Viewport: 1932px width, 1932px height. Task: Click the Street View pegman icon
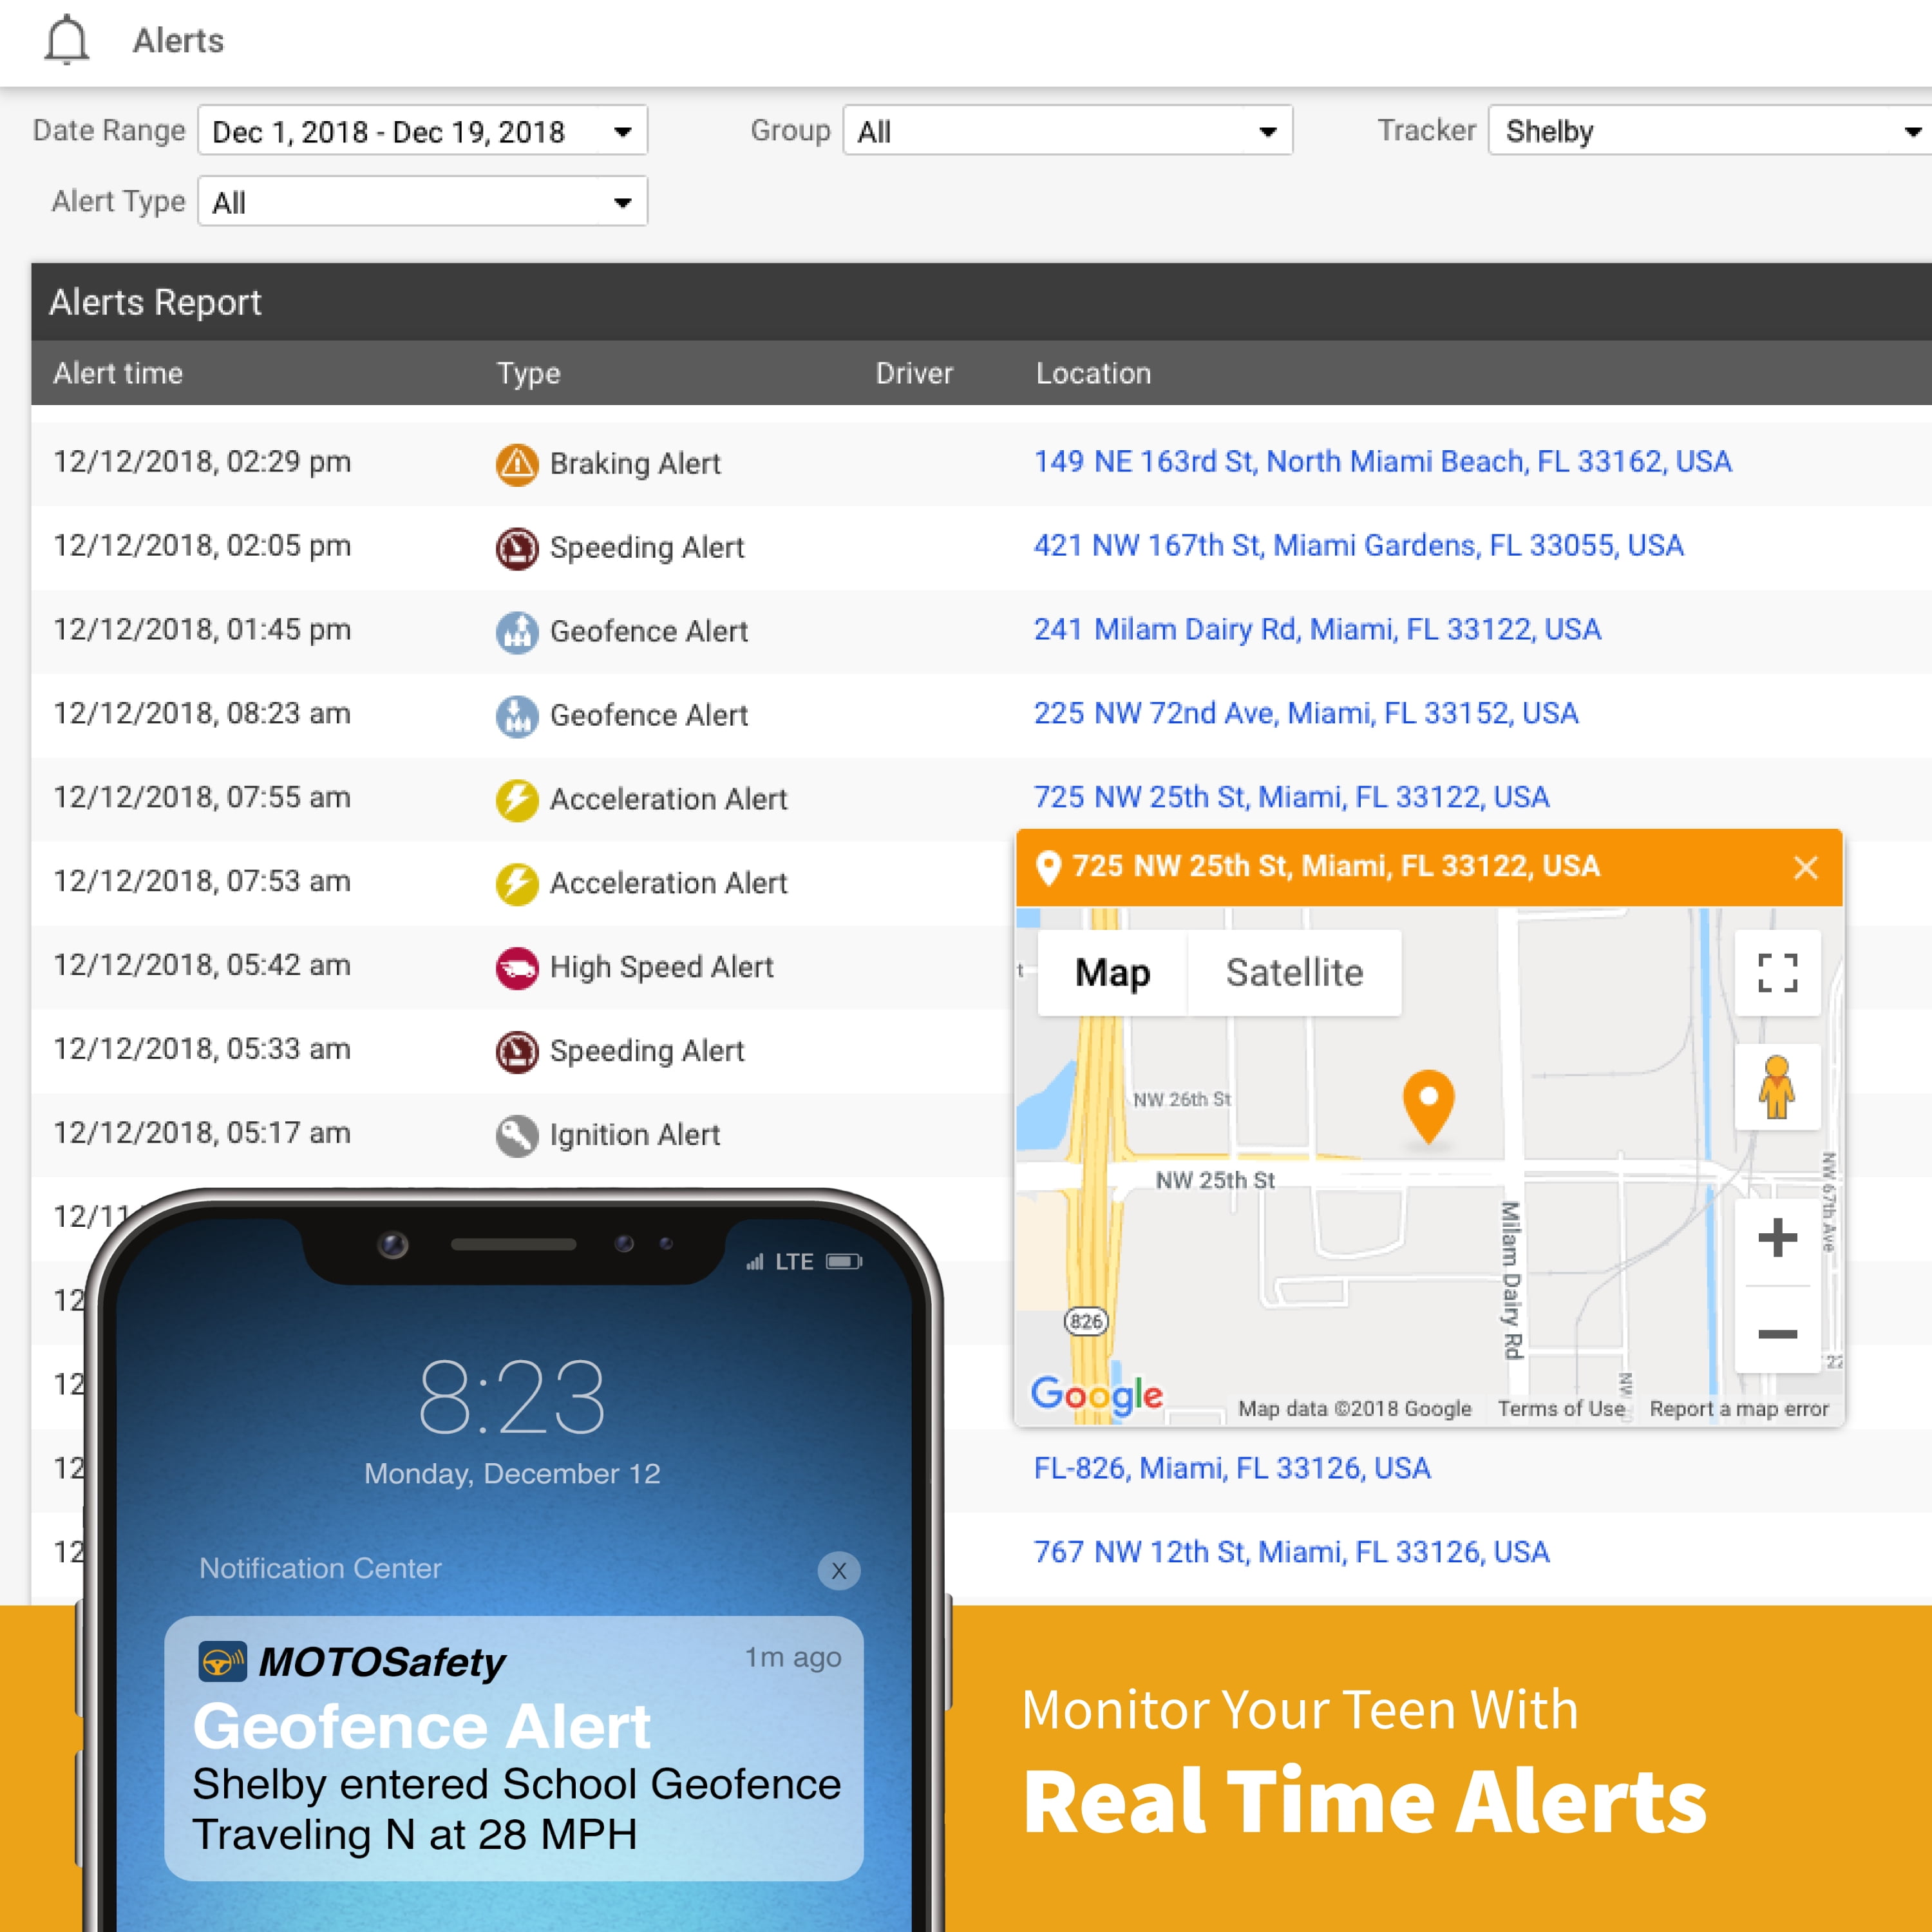[x=1777, y=1087]
